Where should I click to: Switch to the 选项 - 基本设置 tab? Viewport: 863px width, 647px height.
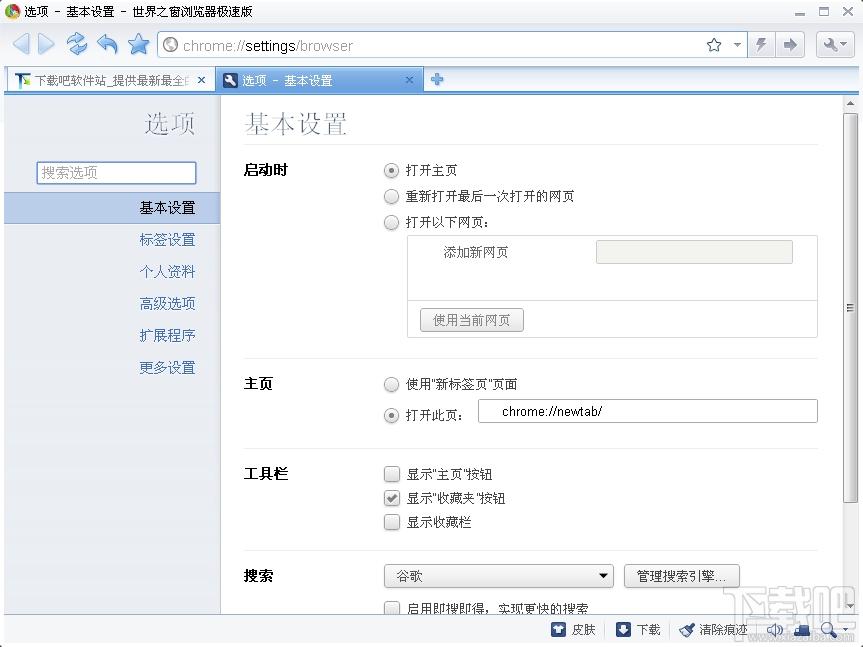(319, 80)
